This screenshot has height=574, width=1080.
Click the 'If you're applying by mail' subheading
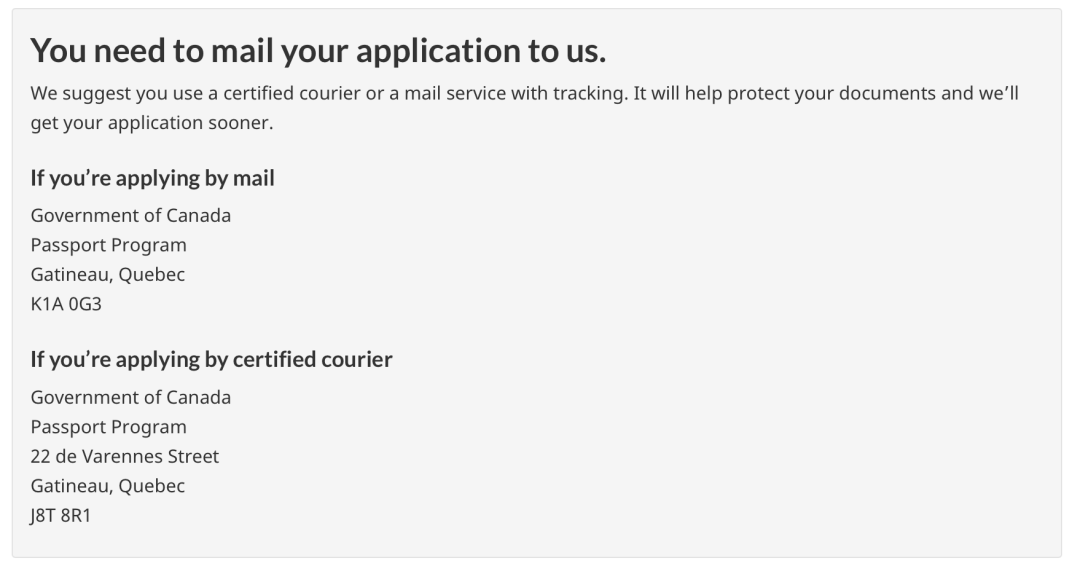tap(152, 178)
